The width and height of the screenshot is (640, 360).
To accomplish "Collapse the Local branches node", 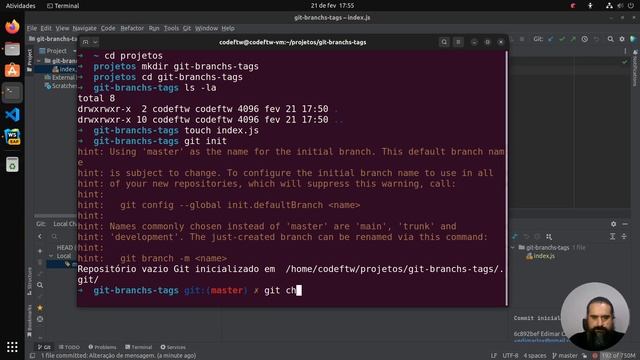I will click(51, 256).
